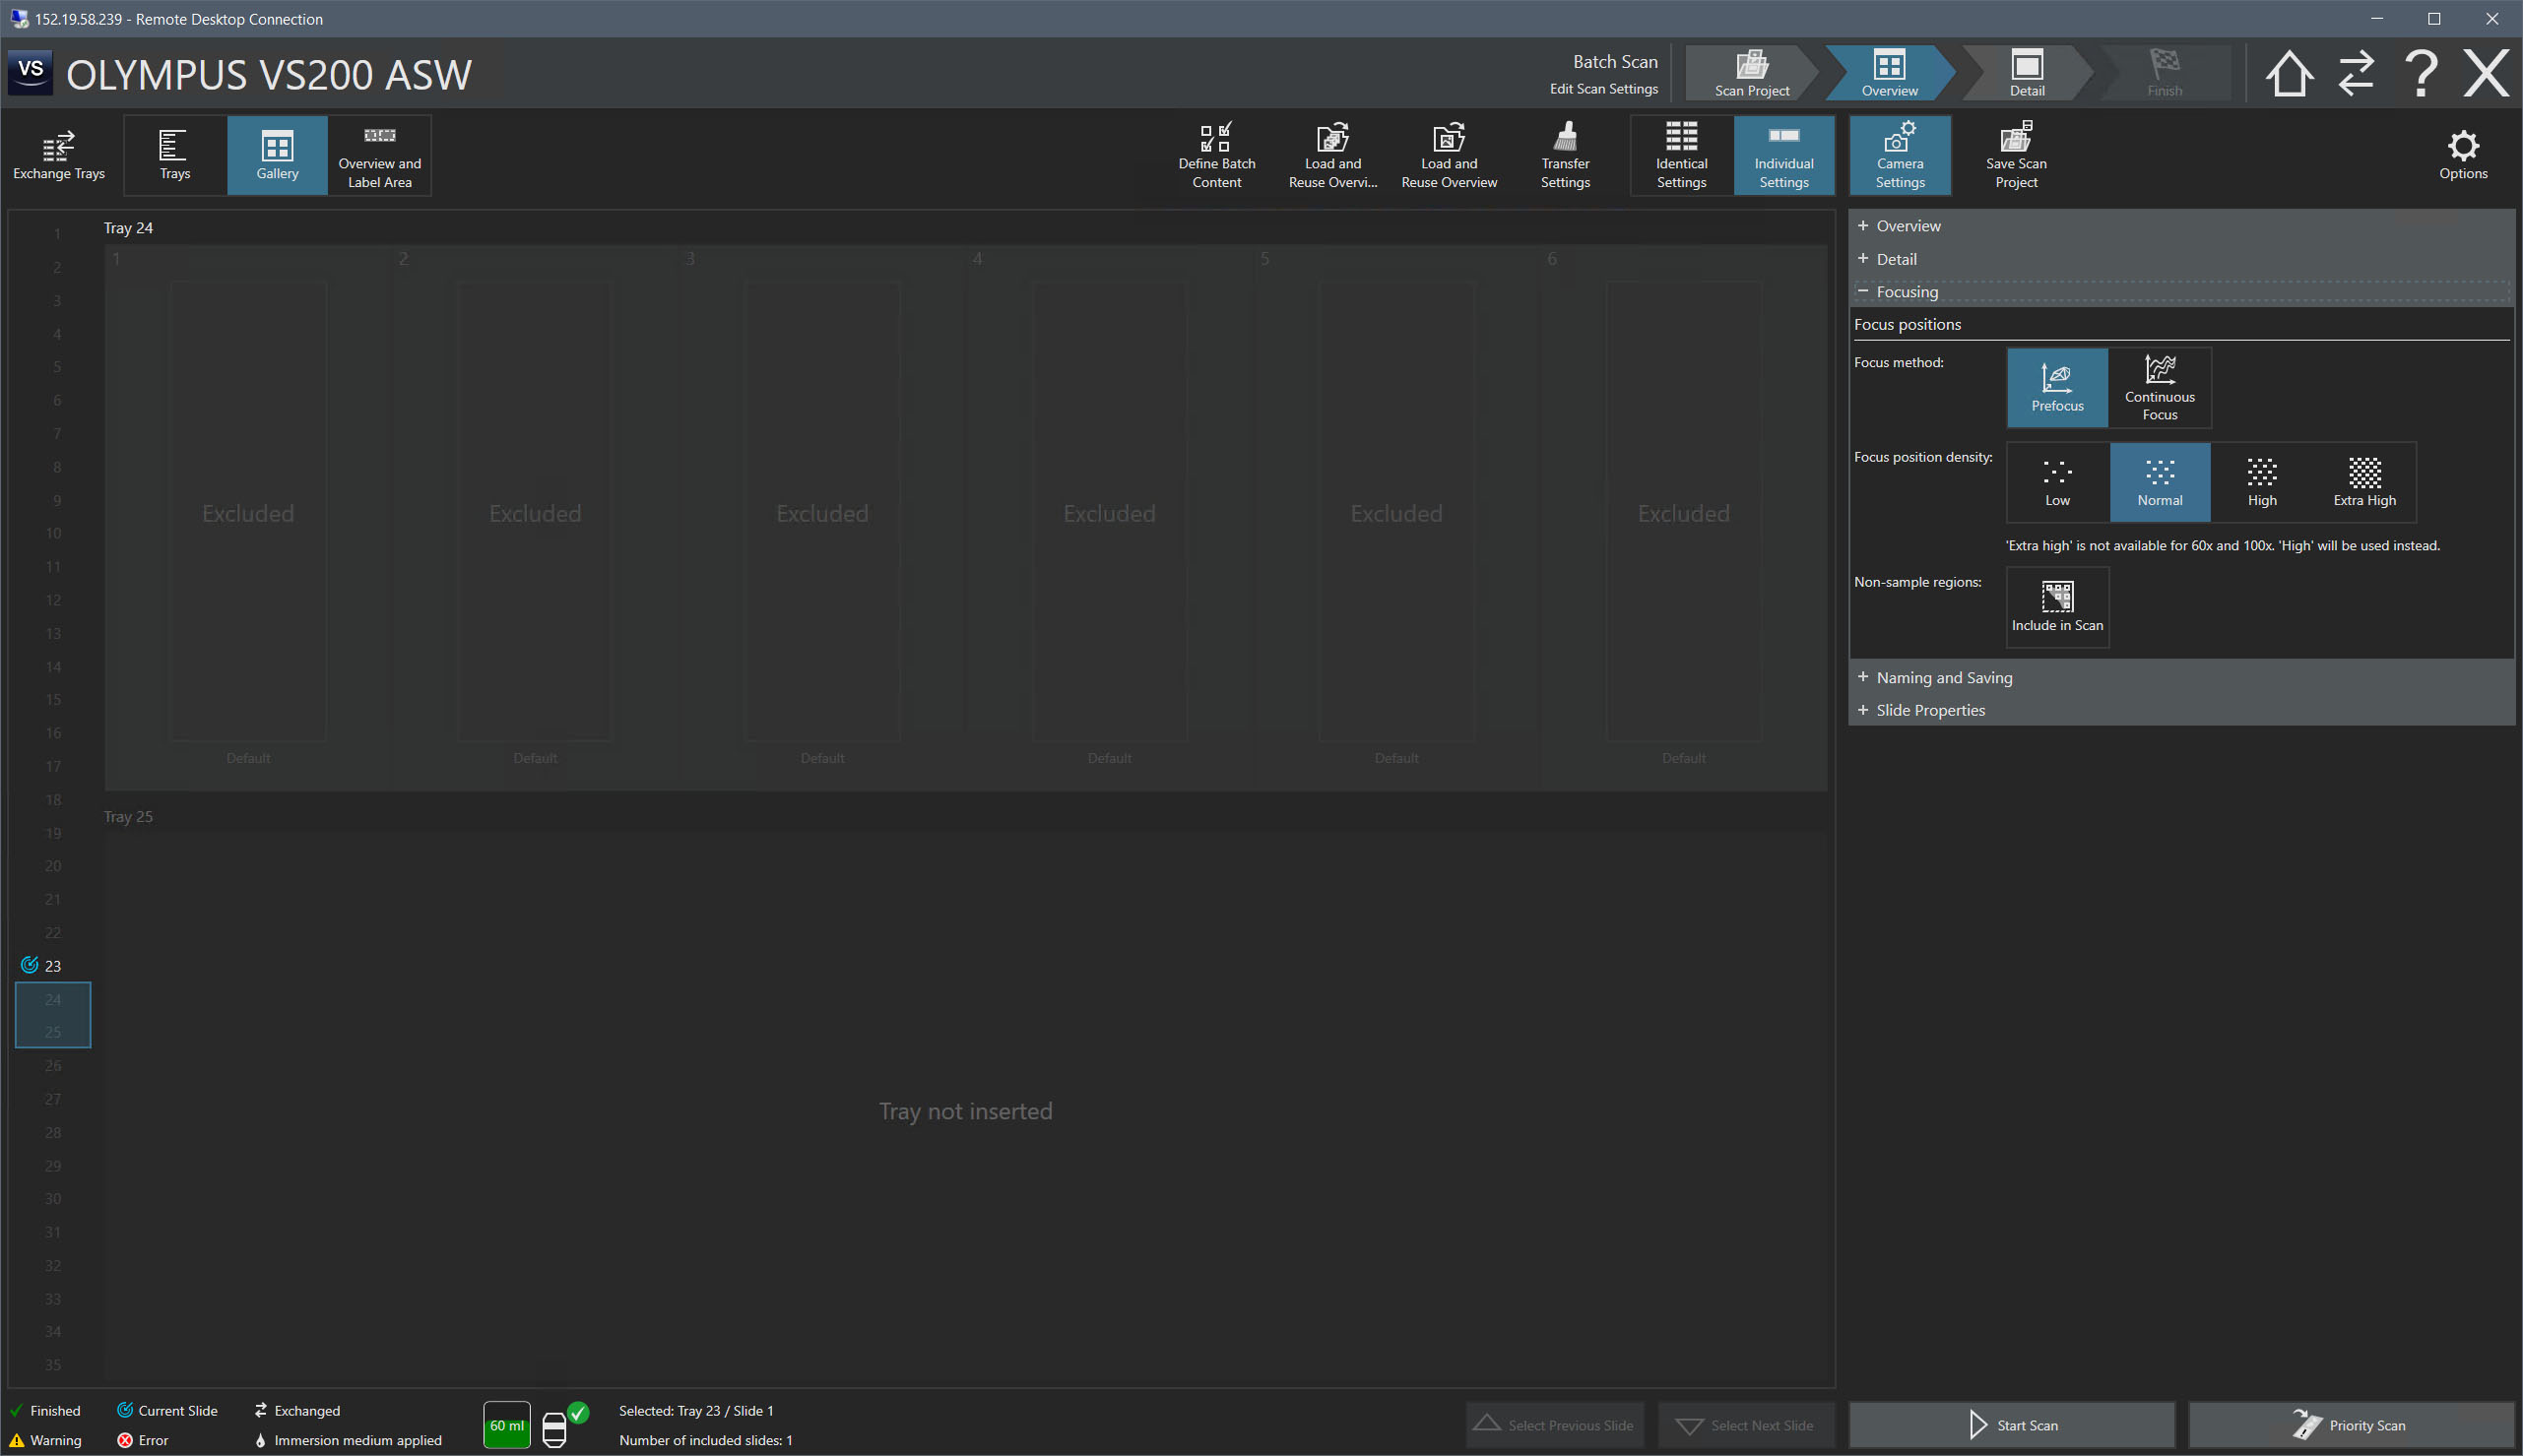Set focus position density to Normal
Image resolution: width=2523 pixels, height=1456 pixels.
(2159, 482)
